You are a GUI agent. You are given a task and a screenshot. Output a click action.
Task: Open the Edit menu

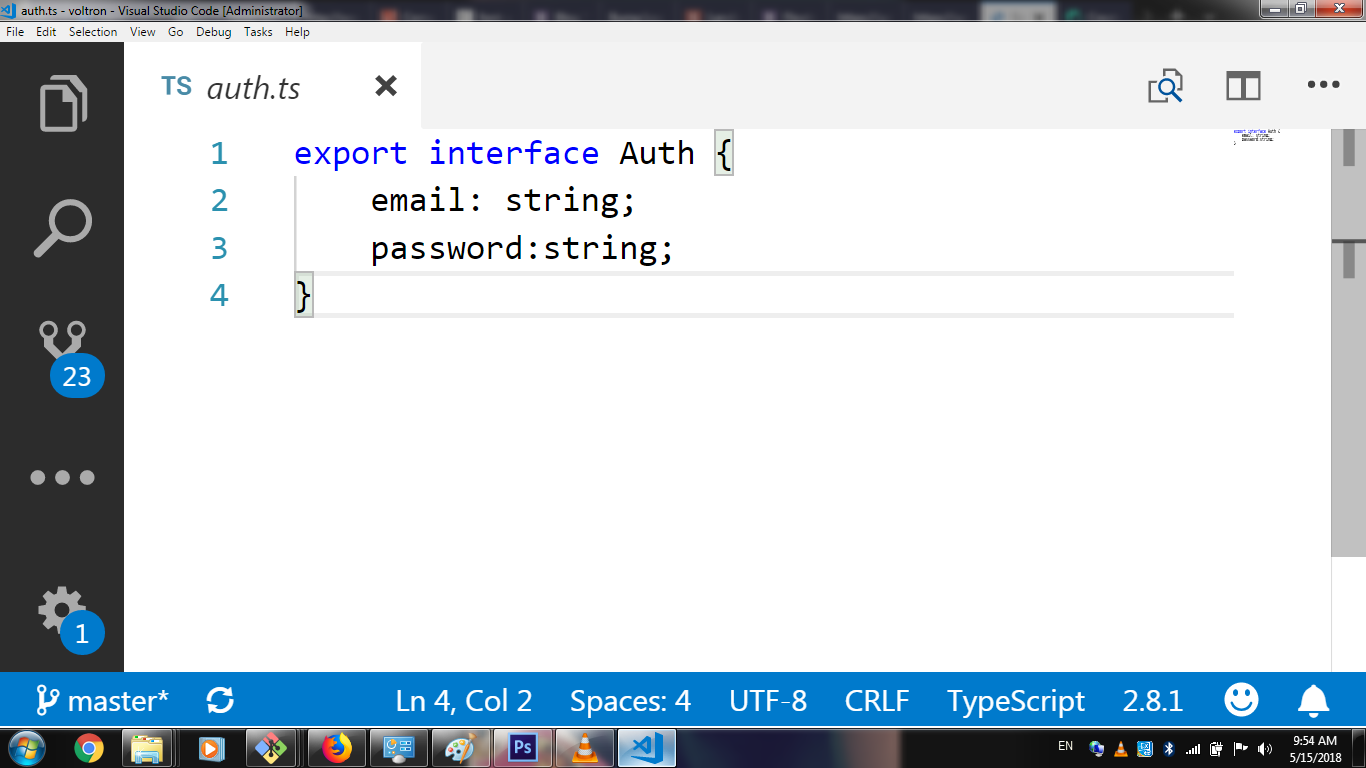(x=46, y=32)
